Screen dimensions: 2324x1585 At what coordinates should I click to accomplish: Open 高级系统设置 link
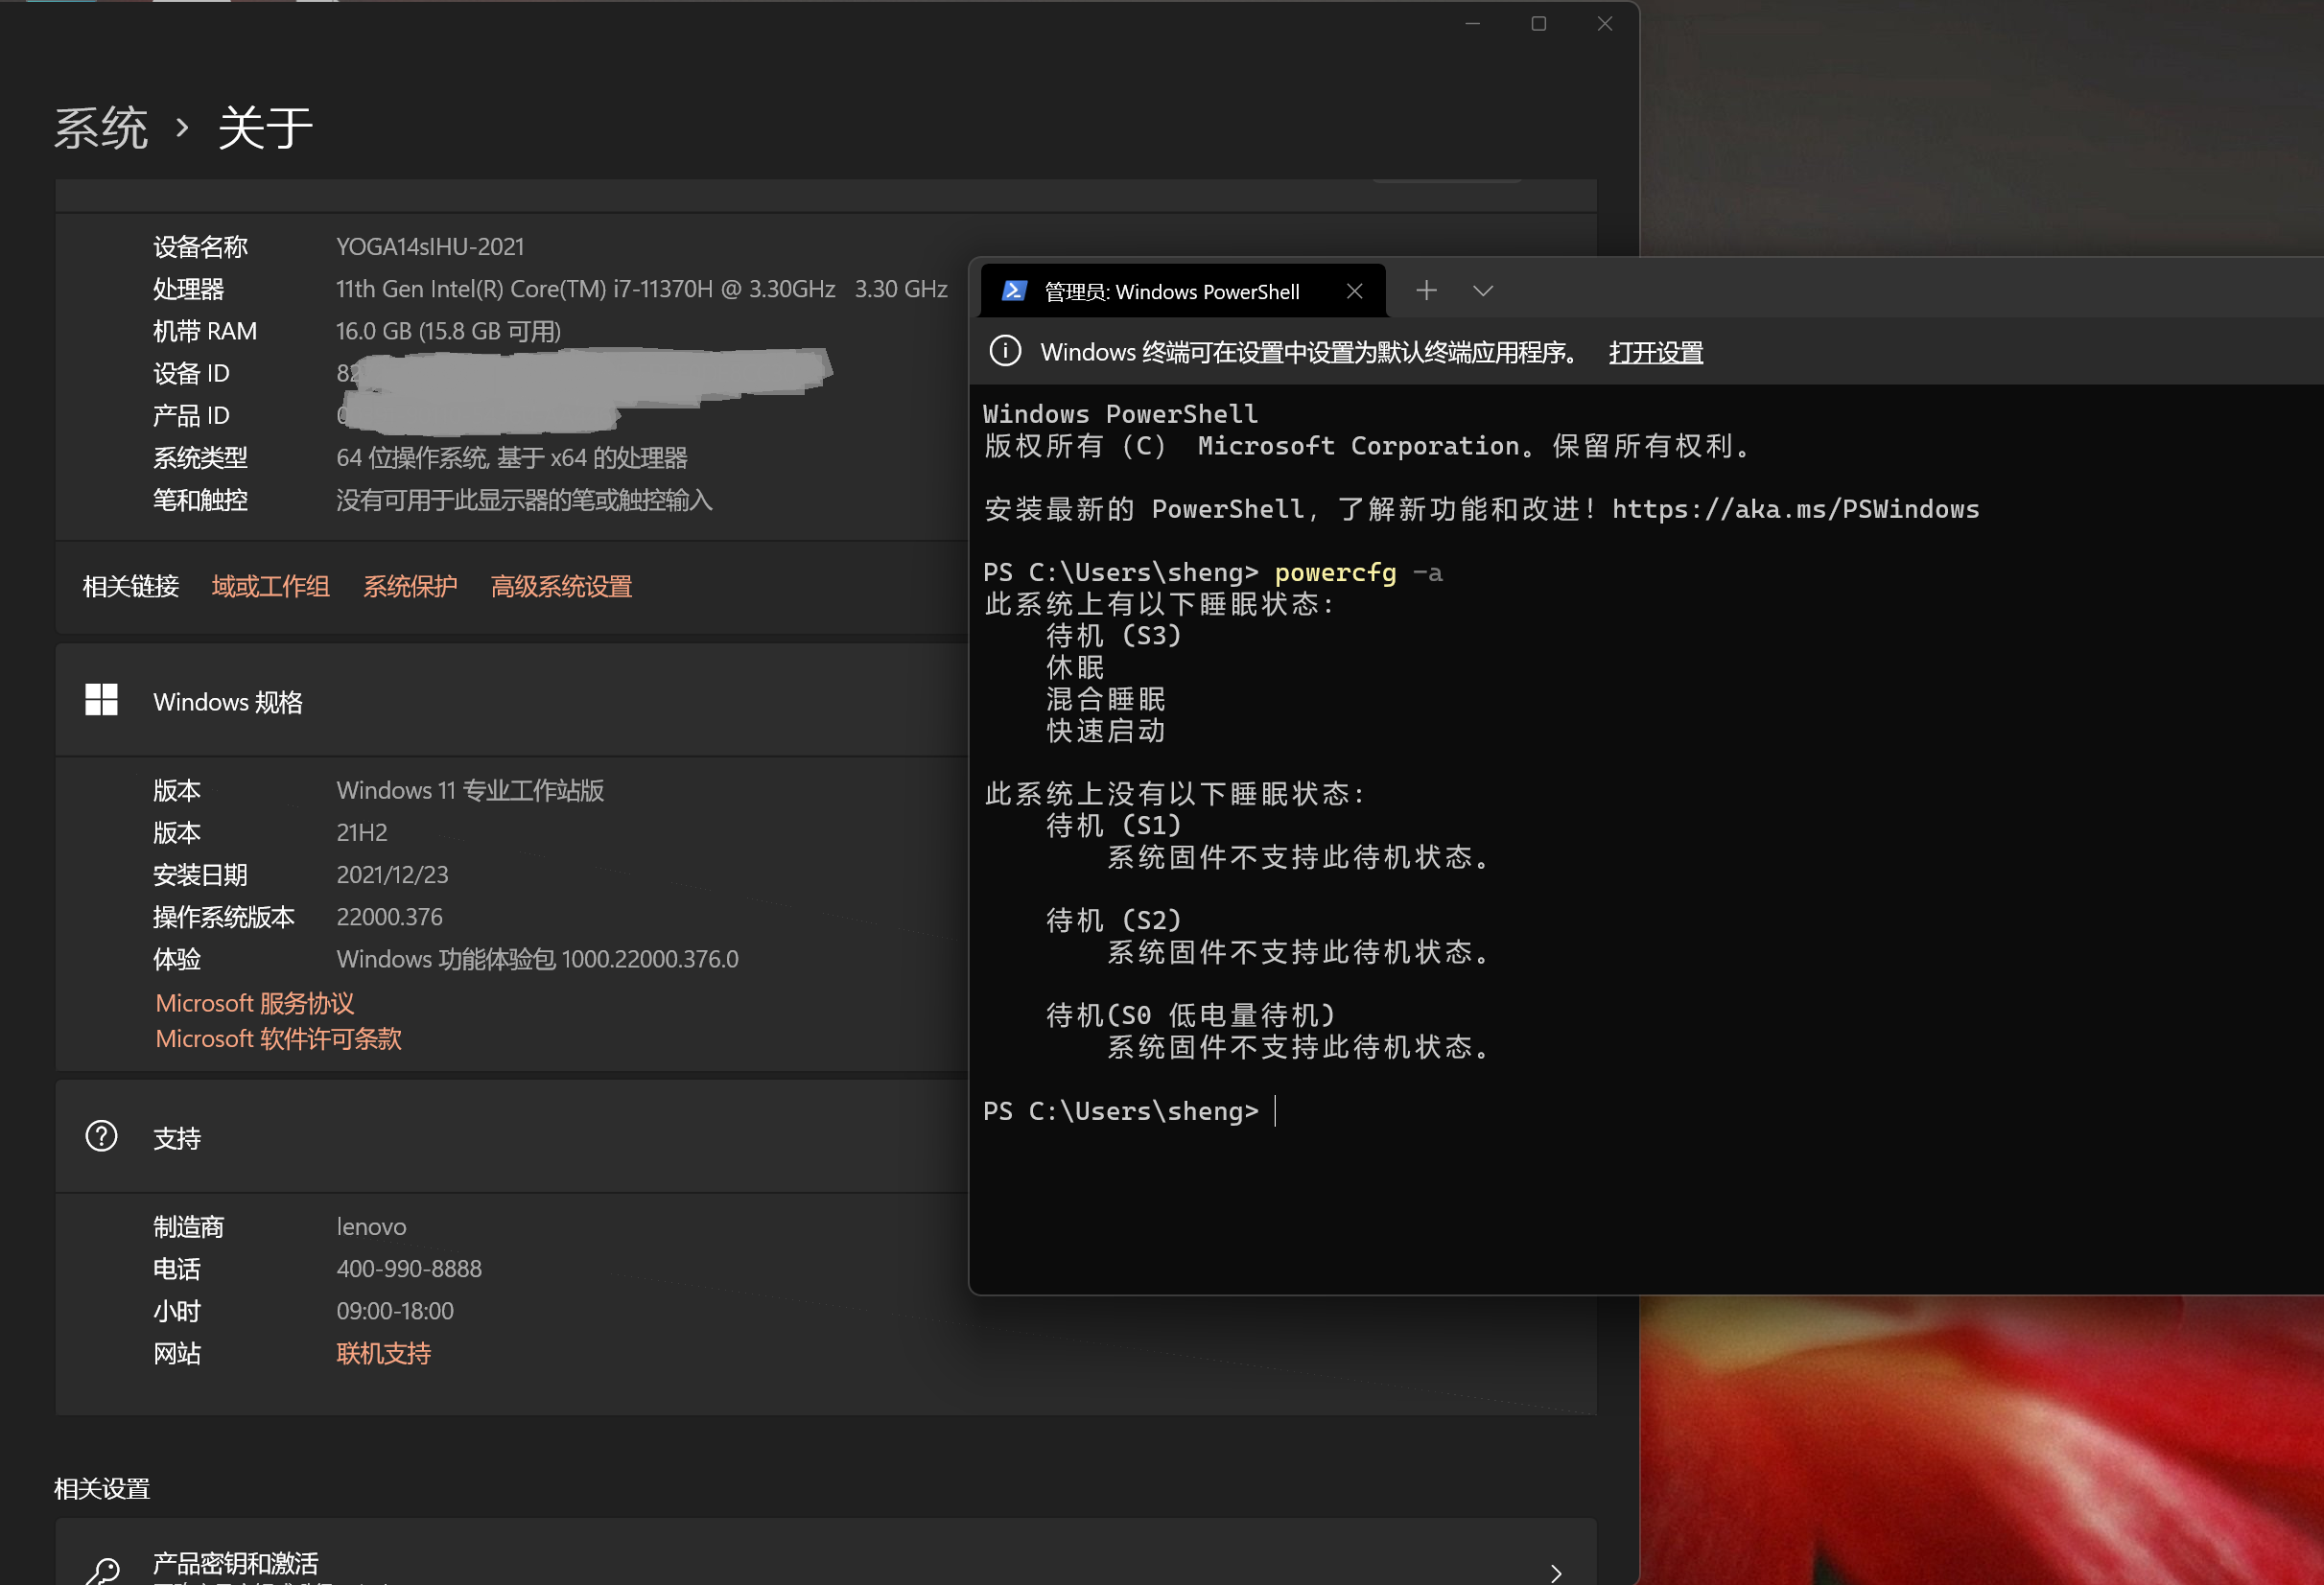pos(561,587)
